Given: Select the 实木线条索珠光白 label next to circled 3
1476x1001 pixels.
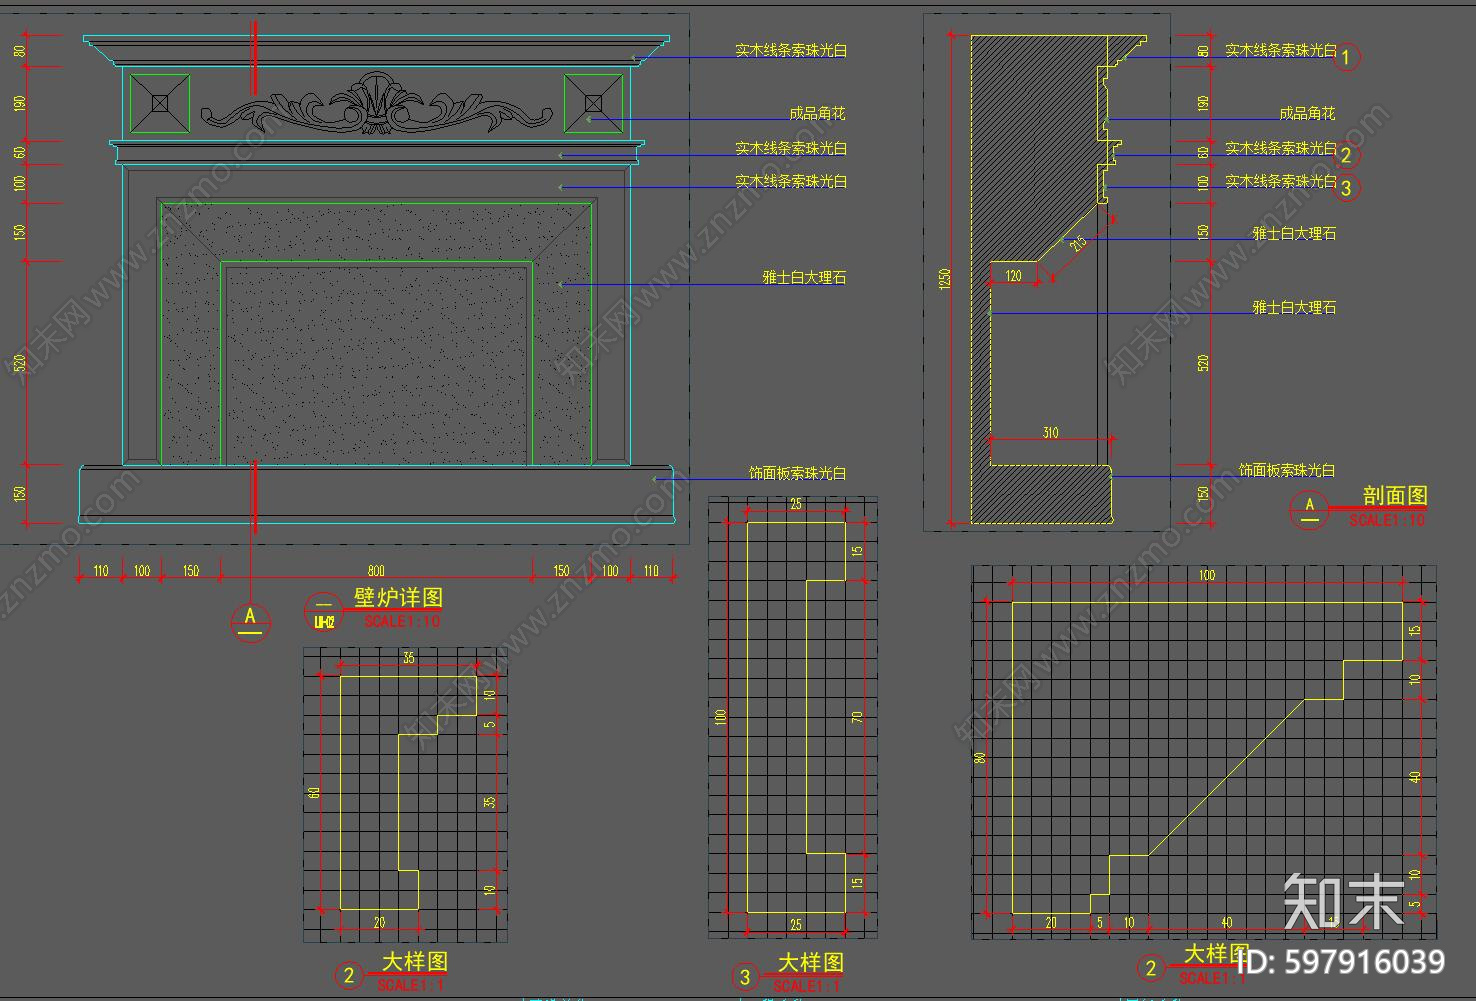Looking at the screenshot, I should tap(1281, 181).
